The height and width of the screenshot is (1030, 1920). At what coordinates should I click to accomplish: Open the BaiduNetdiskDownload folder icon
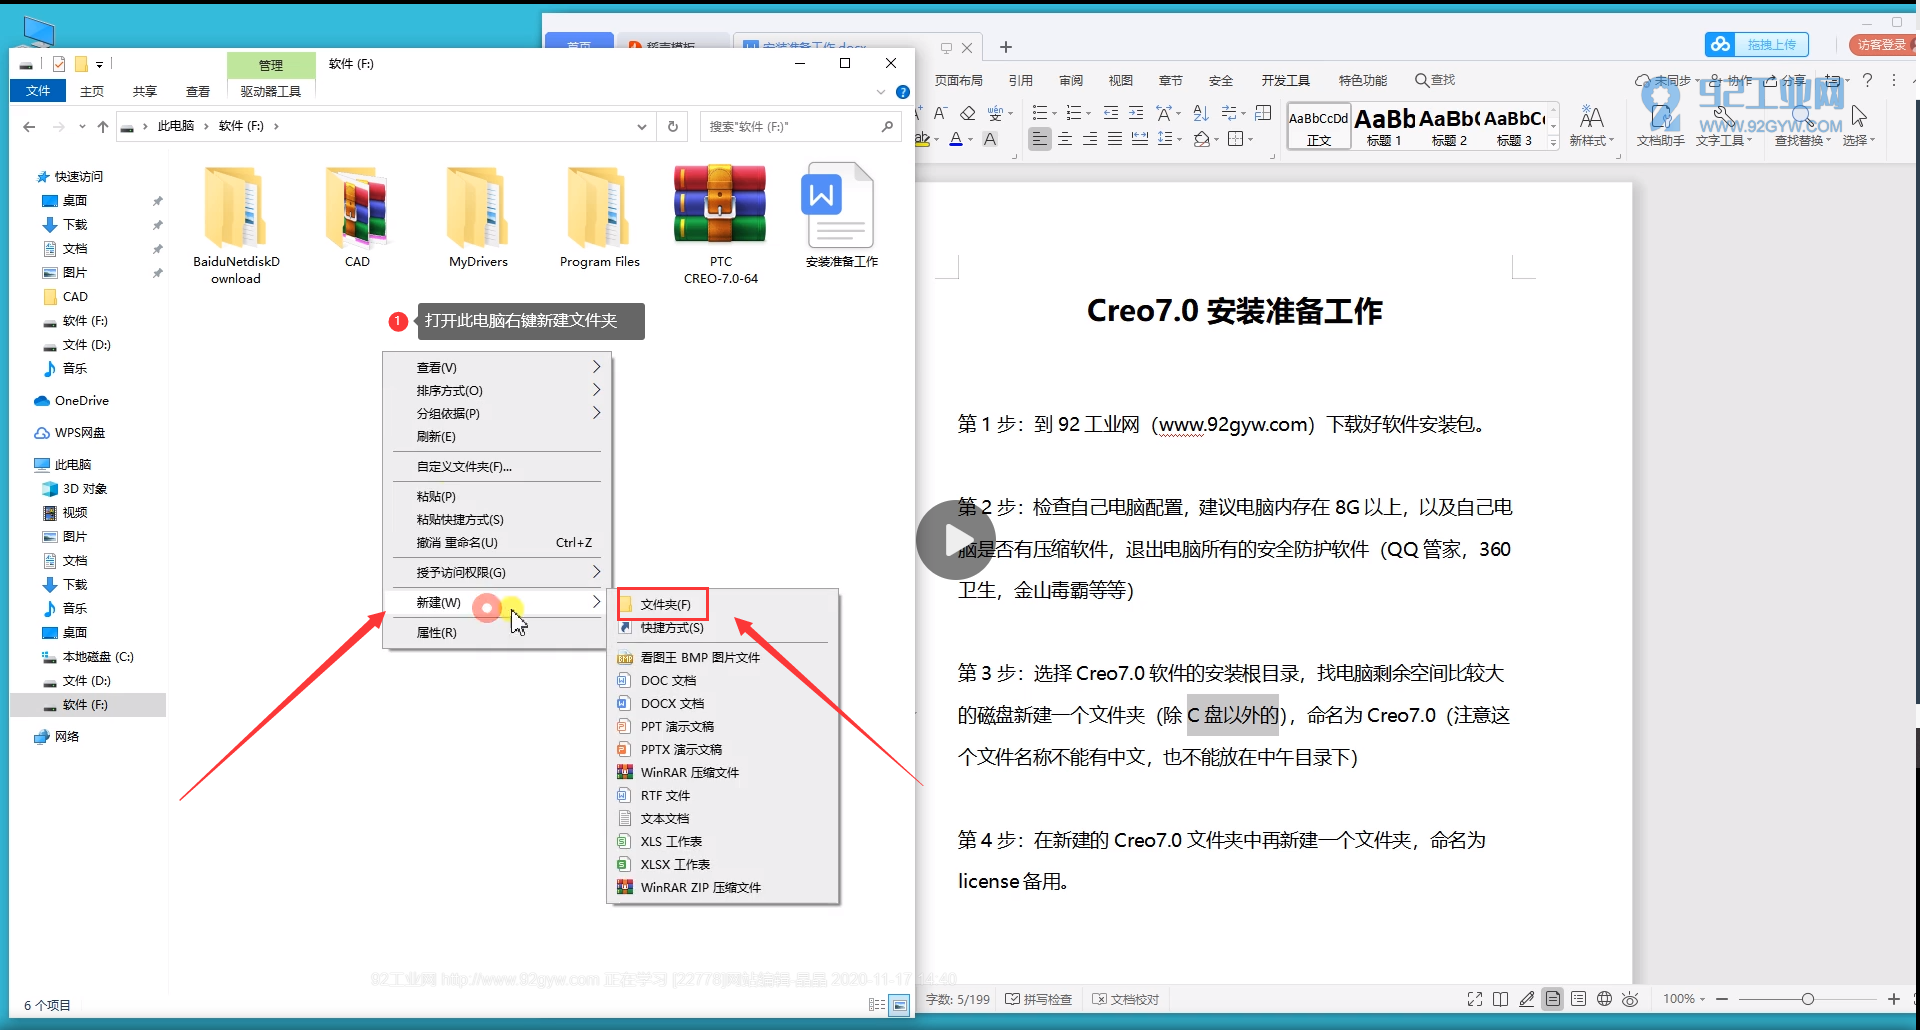click(236, 207)
